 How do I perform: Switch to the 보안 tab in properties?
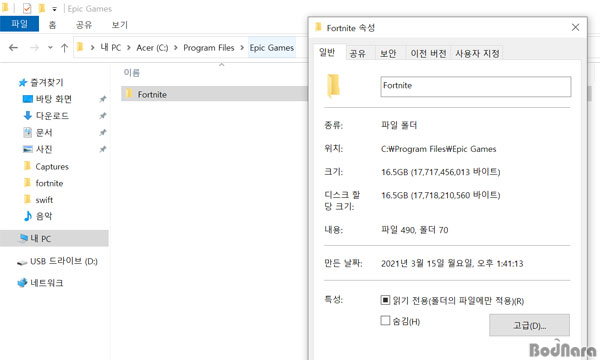point(388,54)
